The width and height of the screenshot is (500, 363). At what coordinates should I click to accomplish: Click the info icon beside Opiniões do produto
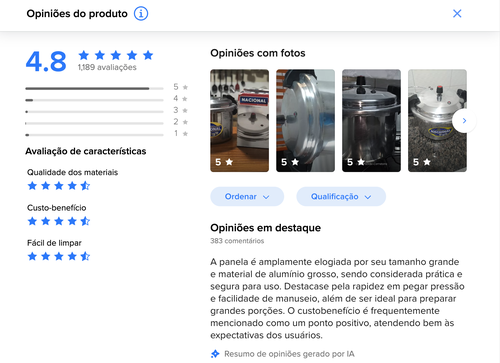click(141, 14)
